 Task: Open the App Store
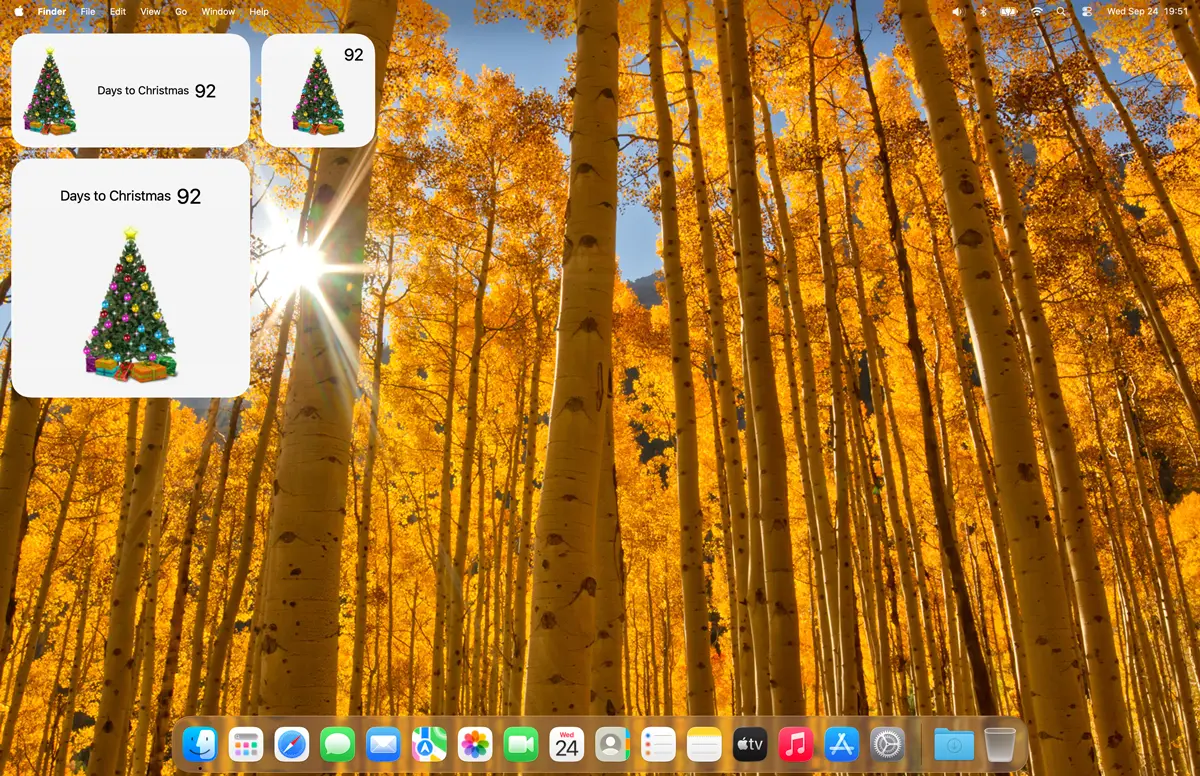coord(841,743)
